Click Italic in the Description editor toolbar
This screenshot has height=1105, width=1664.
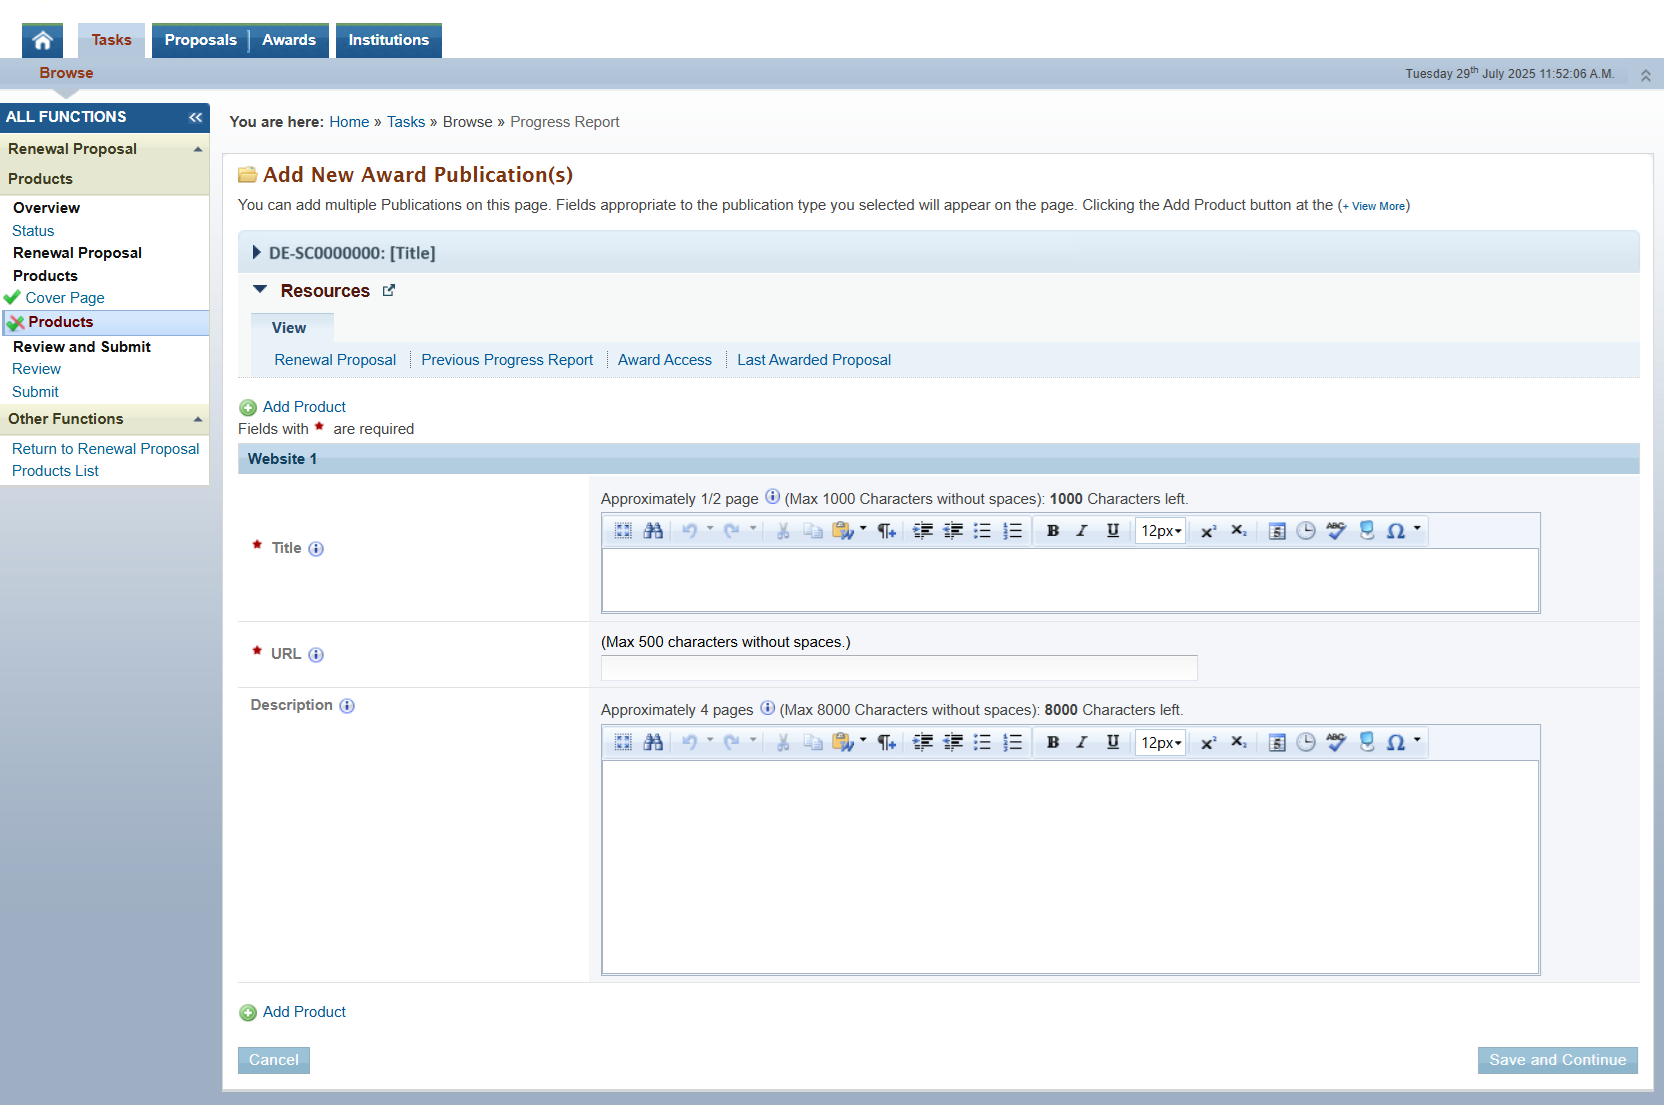1082,743
